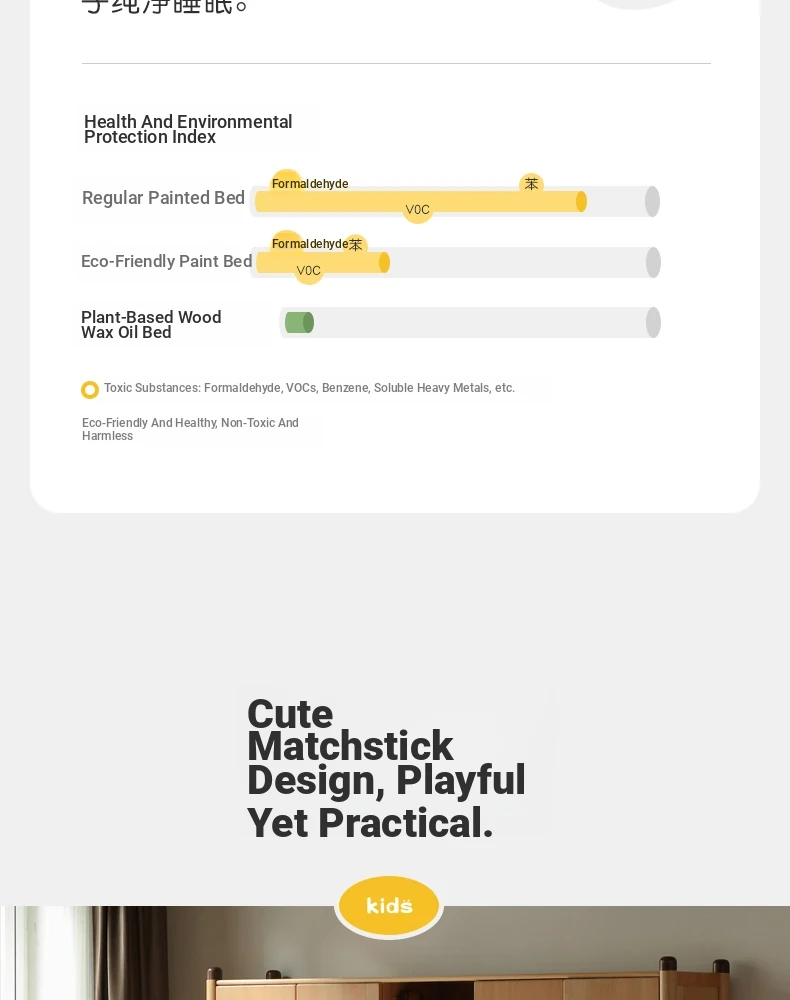Screen dimensions: 790x1000
Task: Click the VOC bubble under Eco-Friendly Paint bar
Action: coord(309,270)
